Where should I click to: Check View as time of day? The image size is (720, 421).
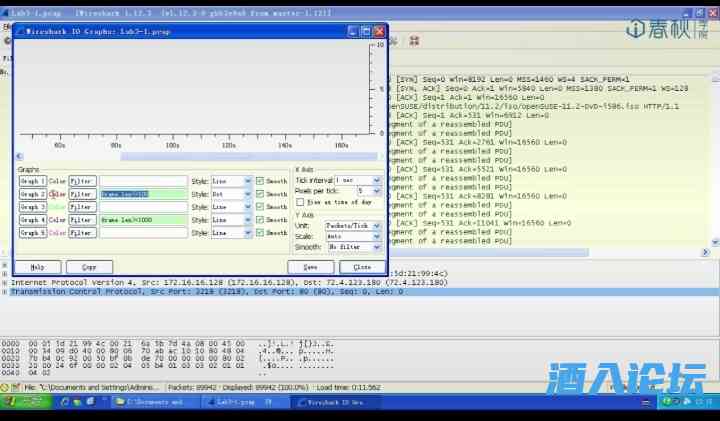301,202
